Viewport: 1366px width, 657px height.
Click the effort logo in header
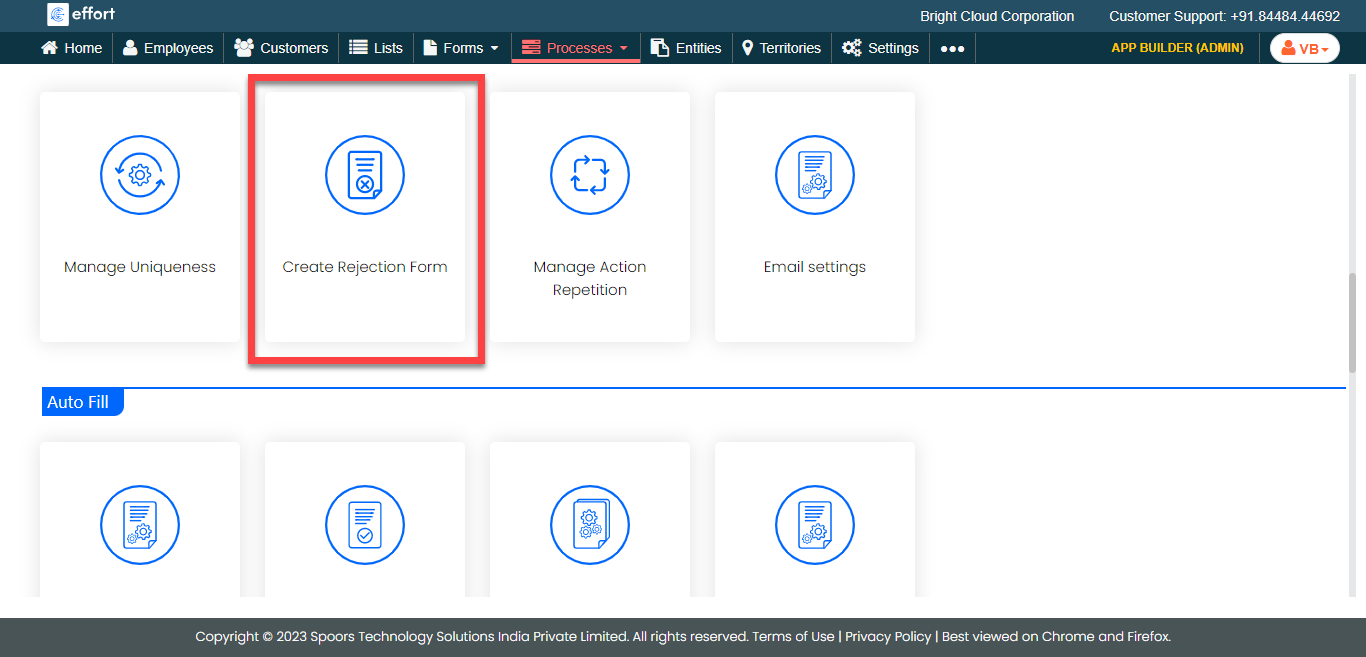[x=82, y=15]
